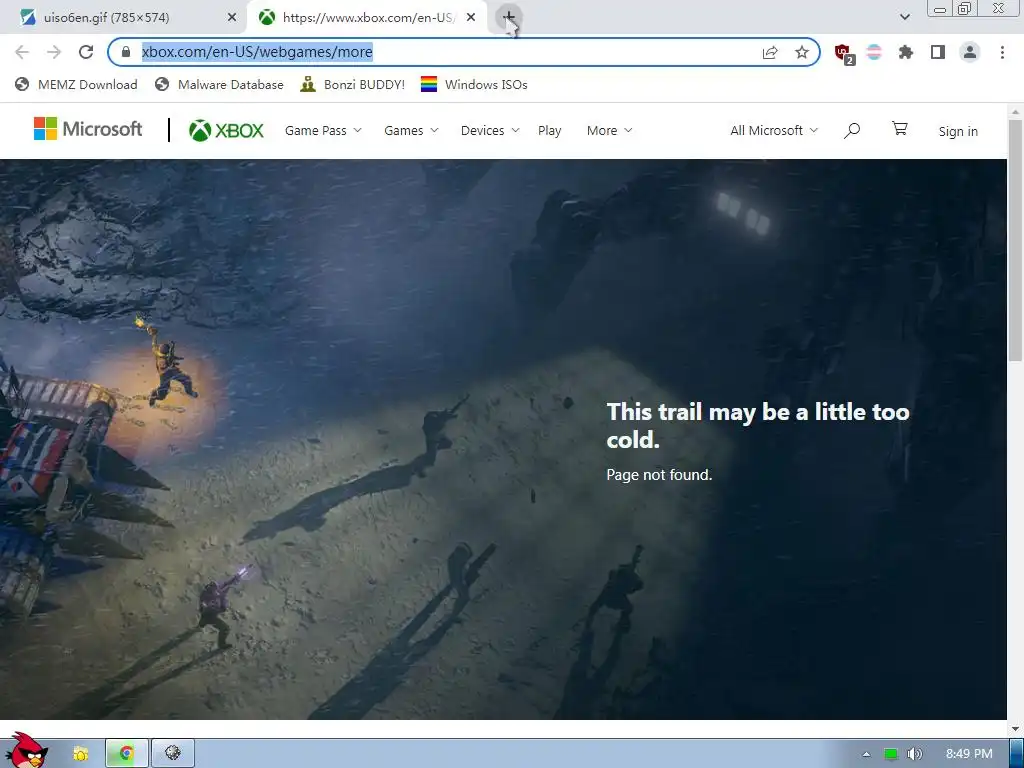
Task: Close the uiso6en.gif tab
Action: (232, 18)
